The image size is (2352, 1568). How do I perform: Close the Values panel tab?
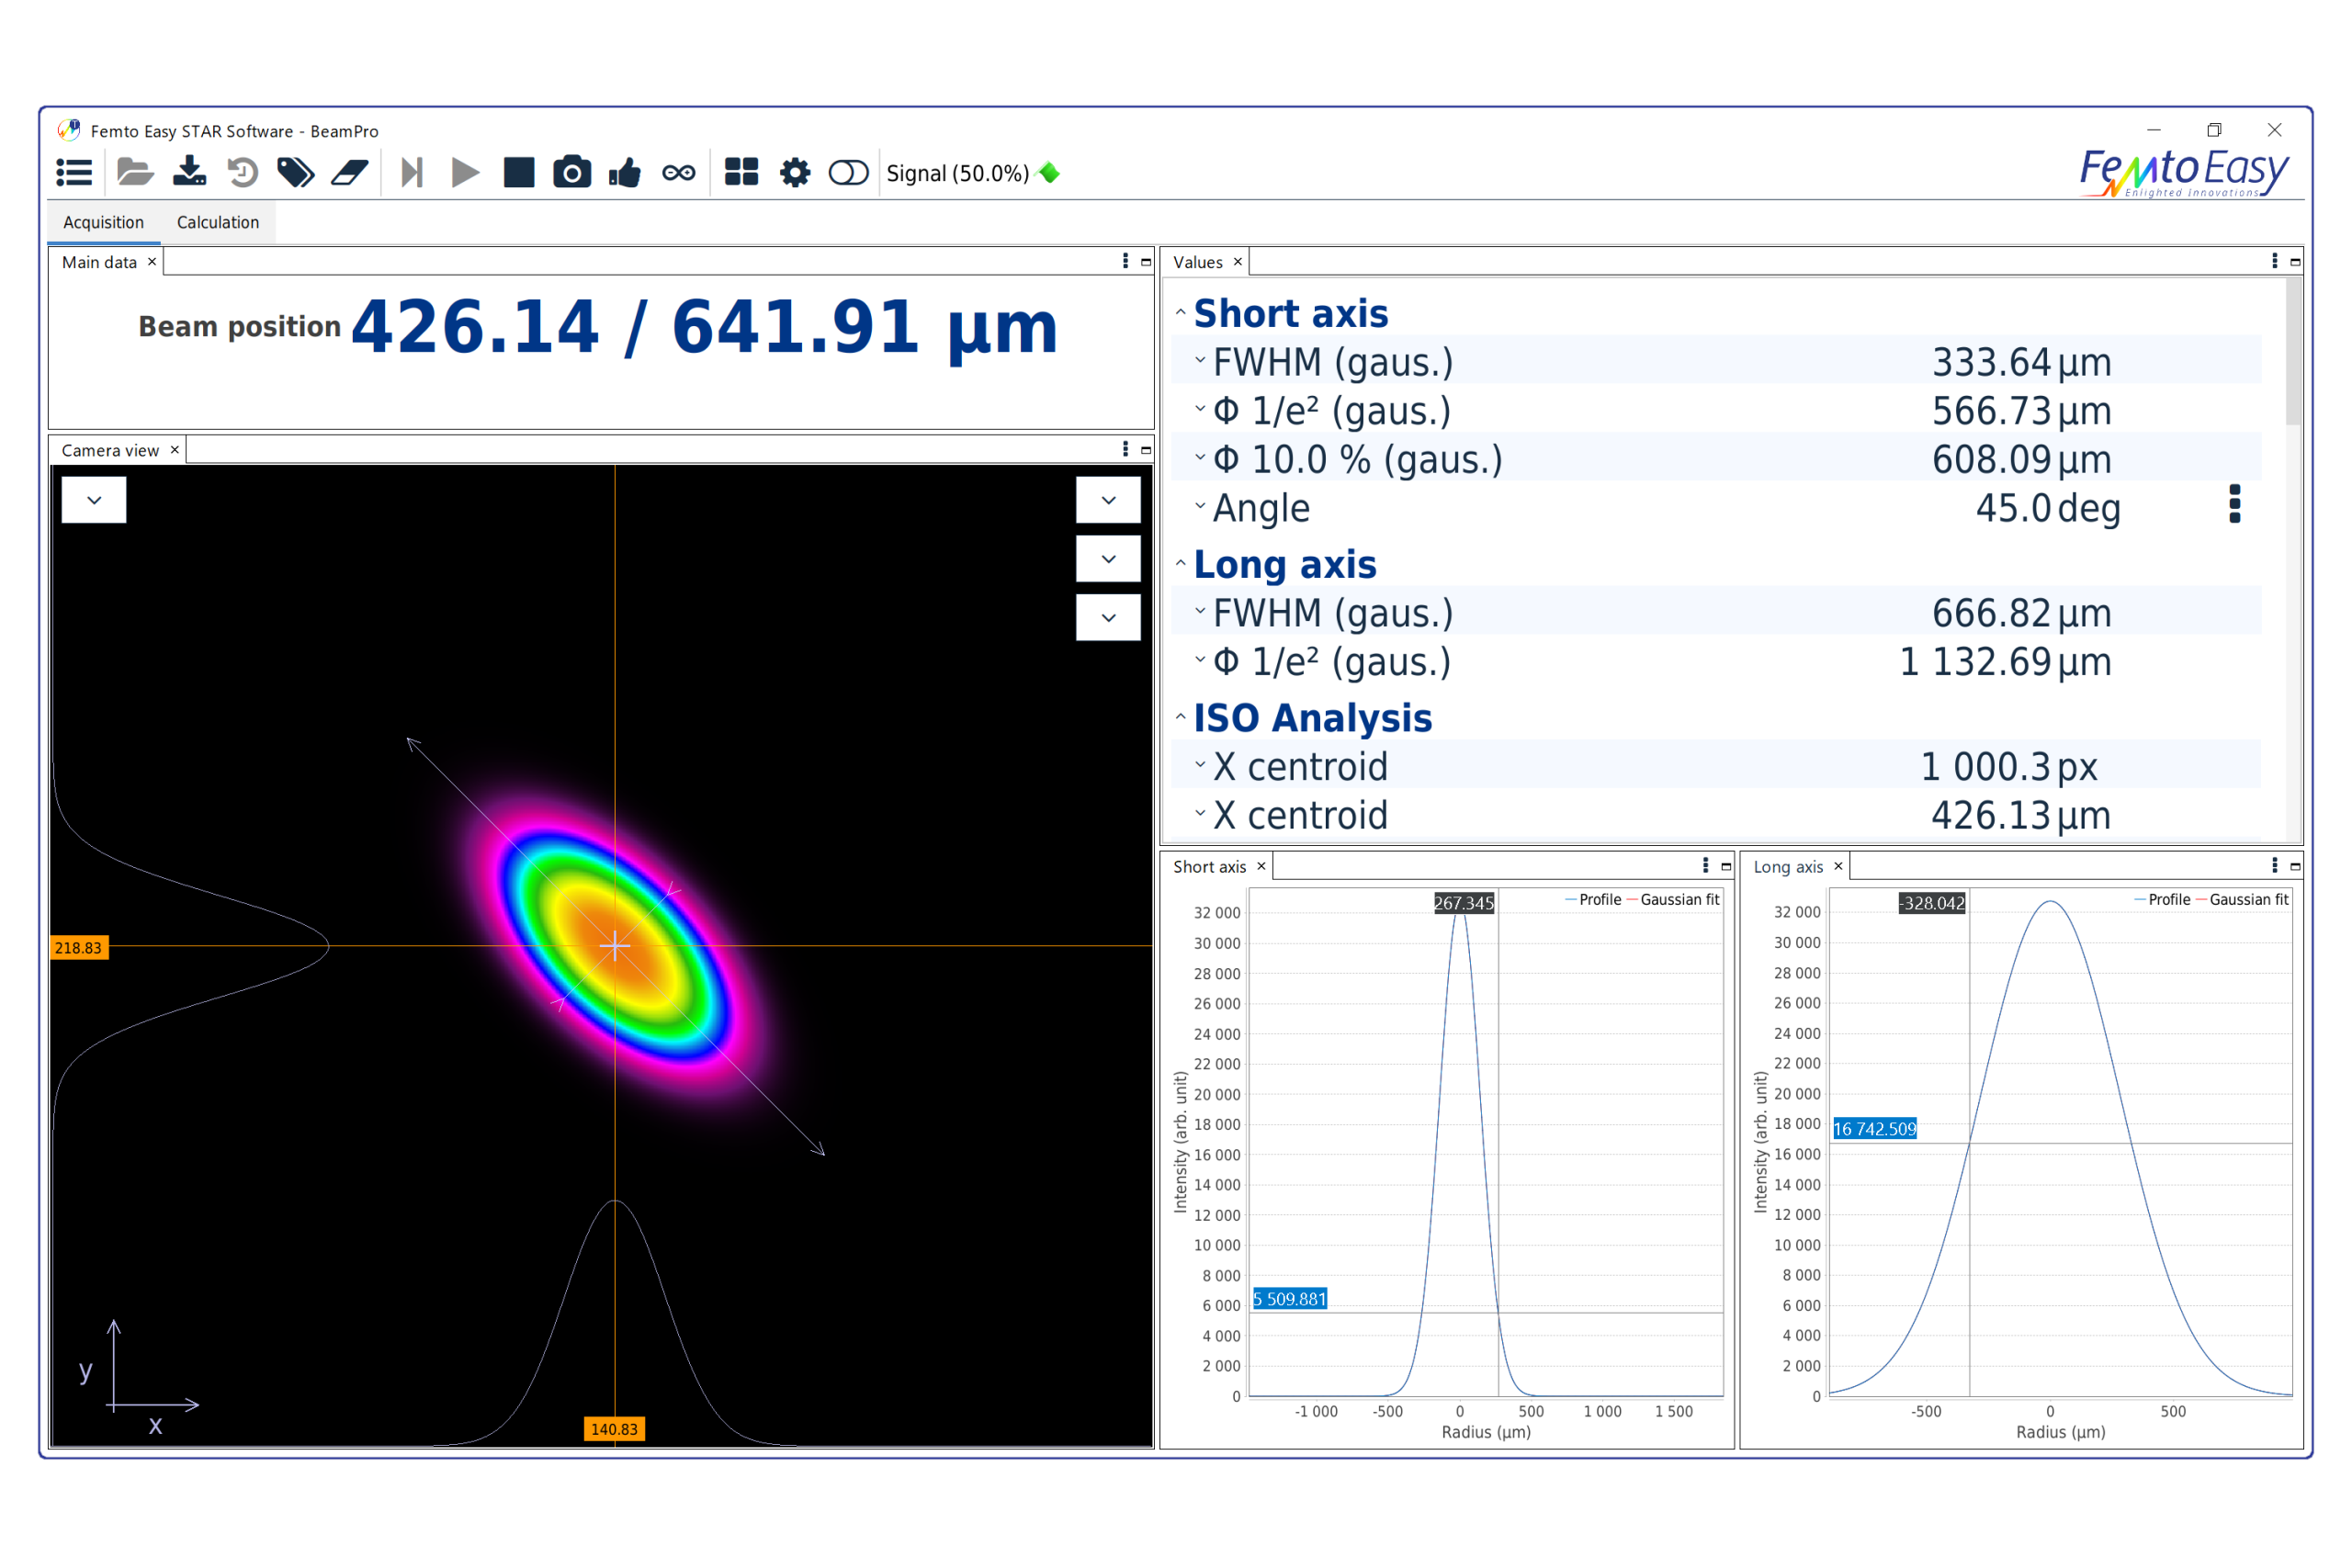click(x=1238, y=262)
